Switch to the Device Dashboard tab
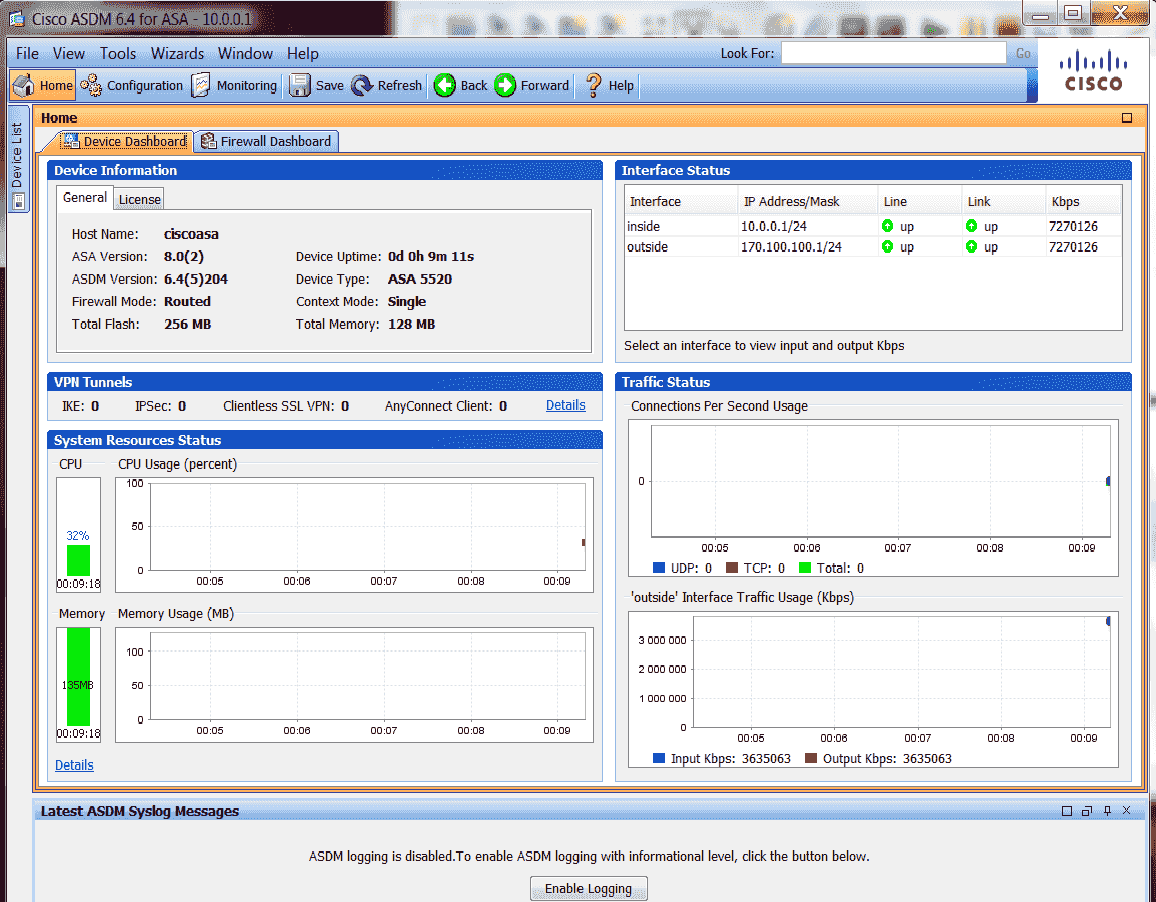1156x902 pixels. 124,141
